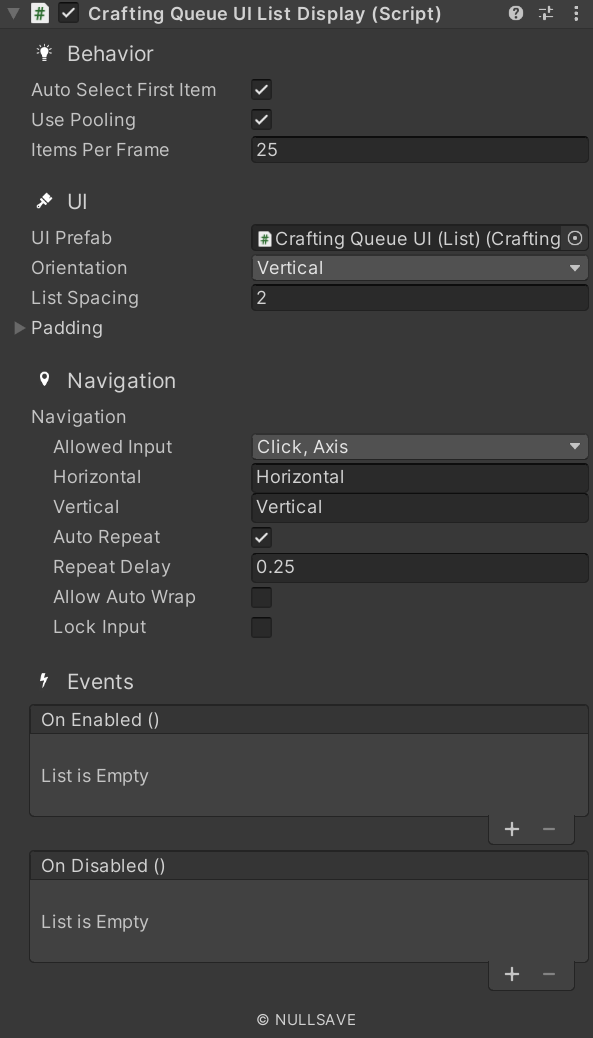The height and width of the screenshot is (1038, 593).
Task: Click the pin icon beside Navigation
Action: click(x=44, y=379)
